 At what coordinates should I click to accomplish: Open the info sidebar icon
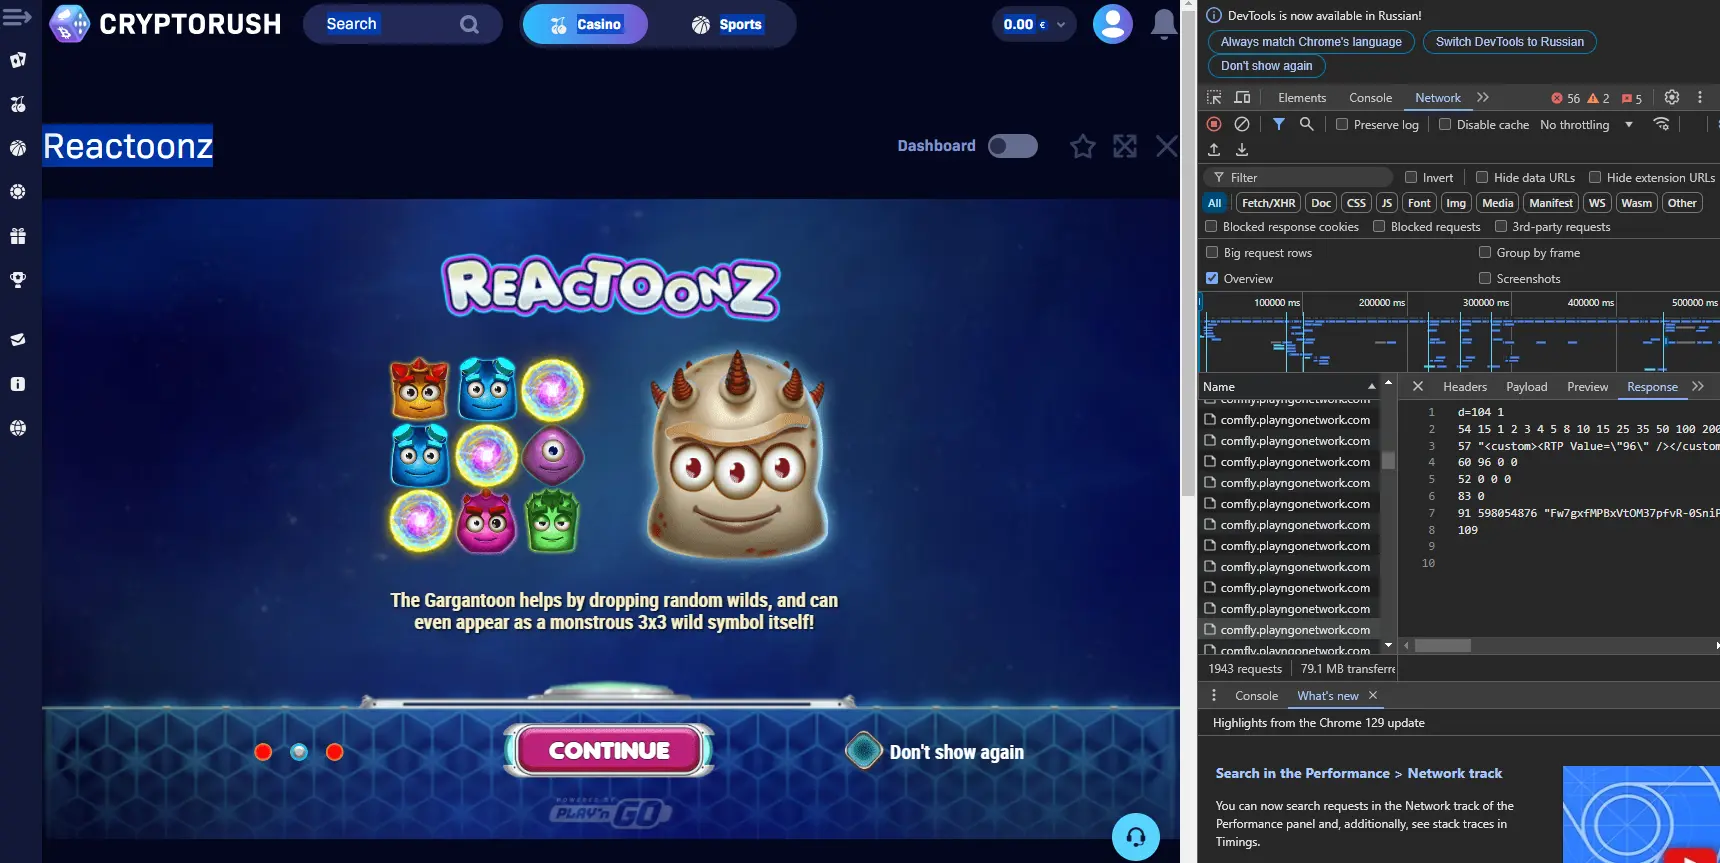pos(18,384)
